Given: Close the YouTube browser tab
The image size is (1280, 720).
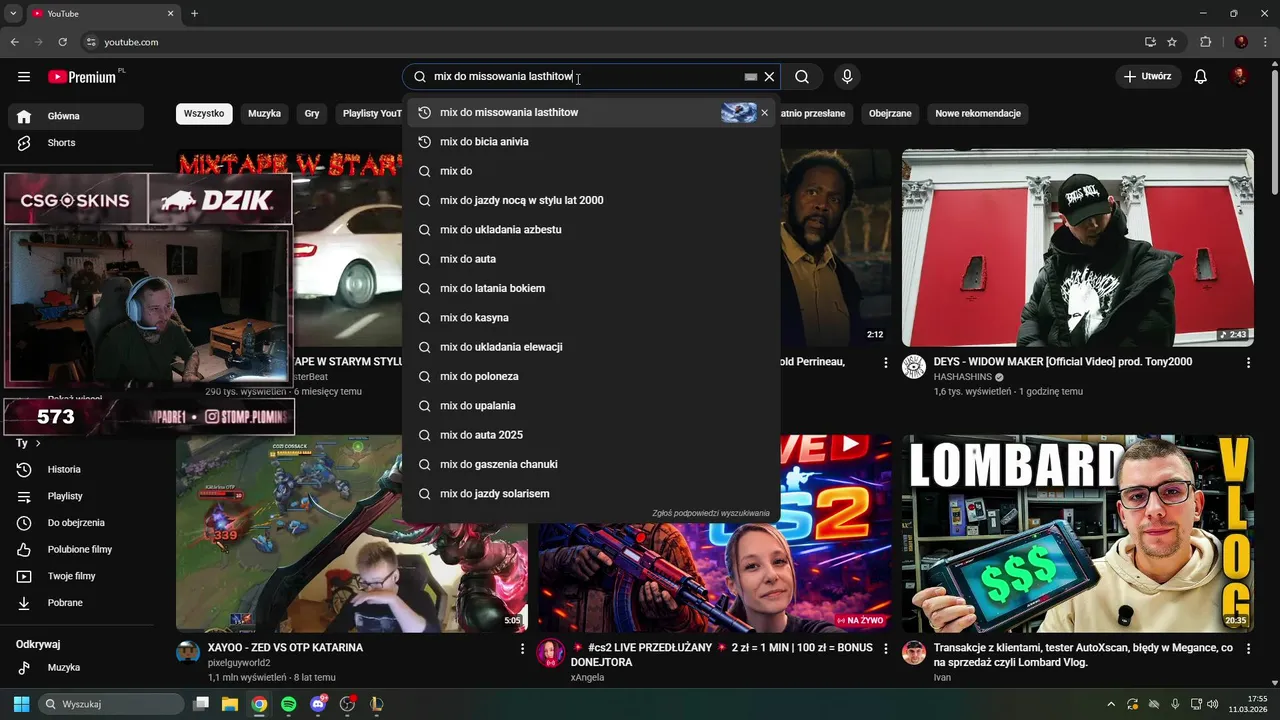Looking at the screenshot, I should click(170, 14).
